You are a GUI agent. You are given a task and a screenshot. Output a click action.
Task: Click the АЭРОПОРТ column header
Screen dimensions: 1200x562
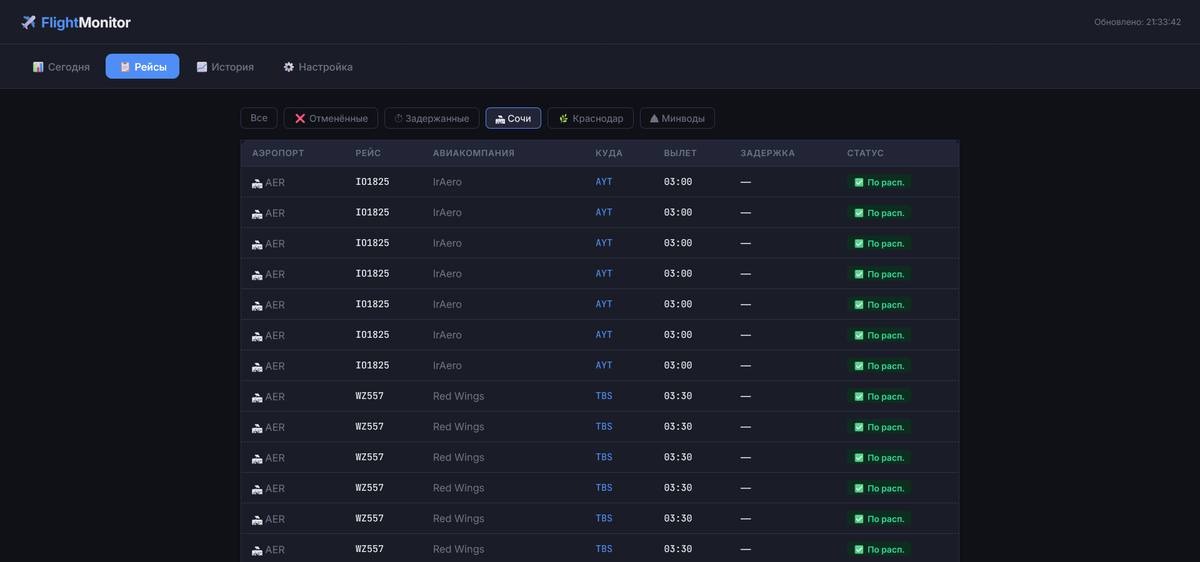click(278, 153)
